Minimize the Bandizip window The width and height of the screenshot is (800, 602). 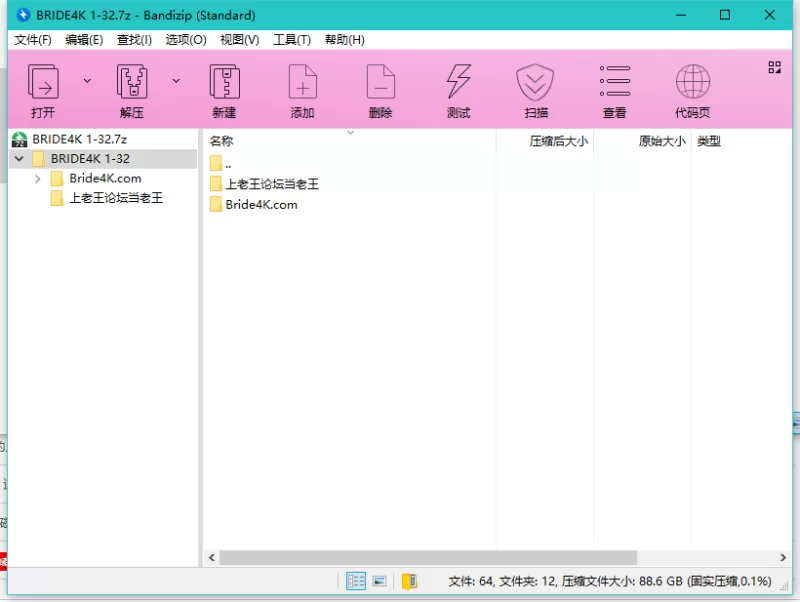coord(681,15)
